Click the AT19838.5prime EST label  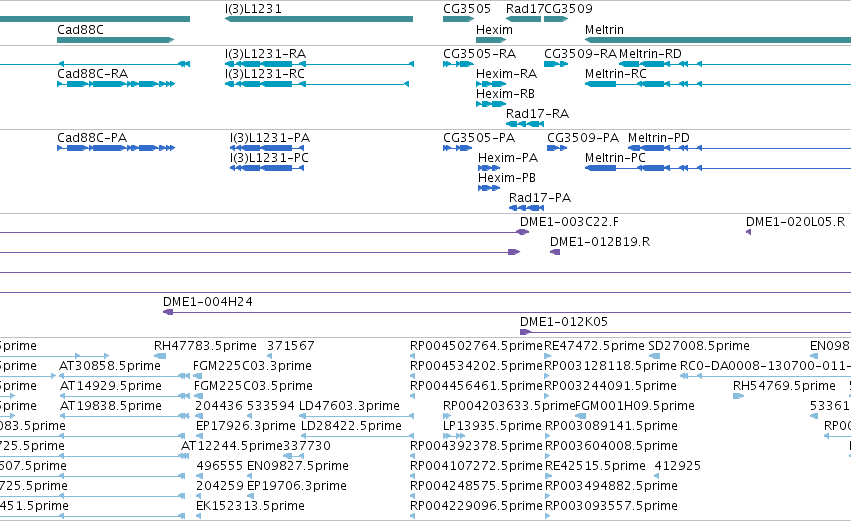click(x=110, y=406)
